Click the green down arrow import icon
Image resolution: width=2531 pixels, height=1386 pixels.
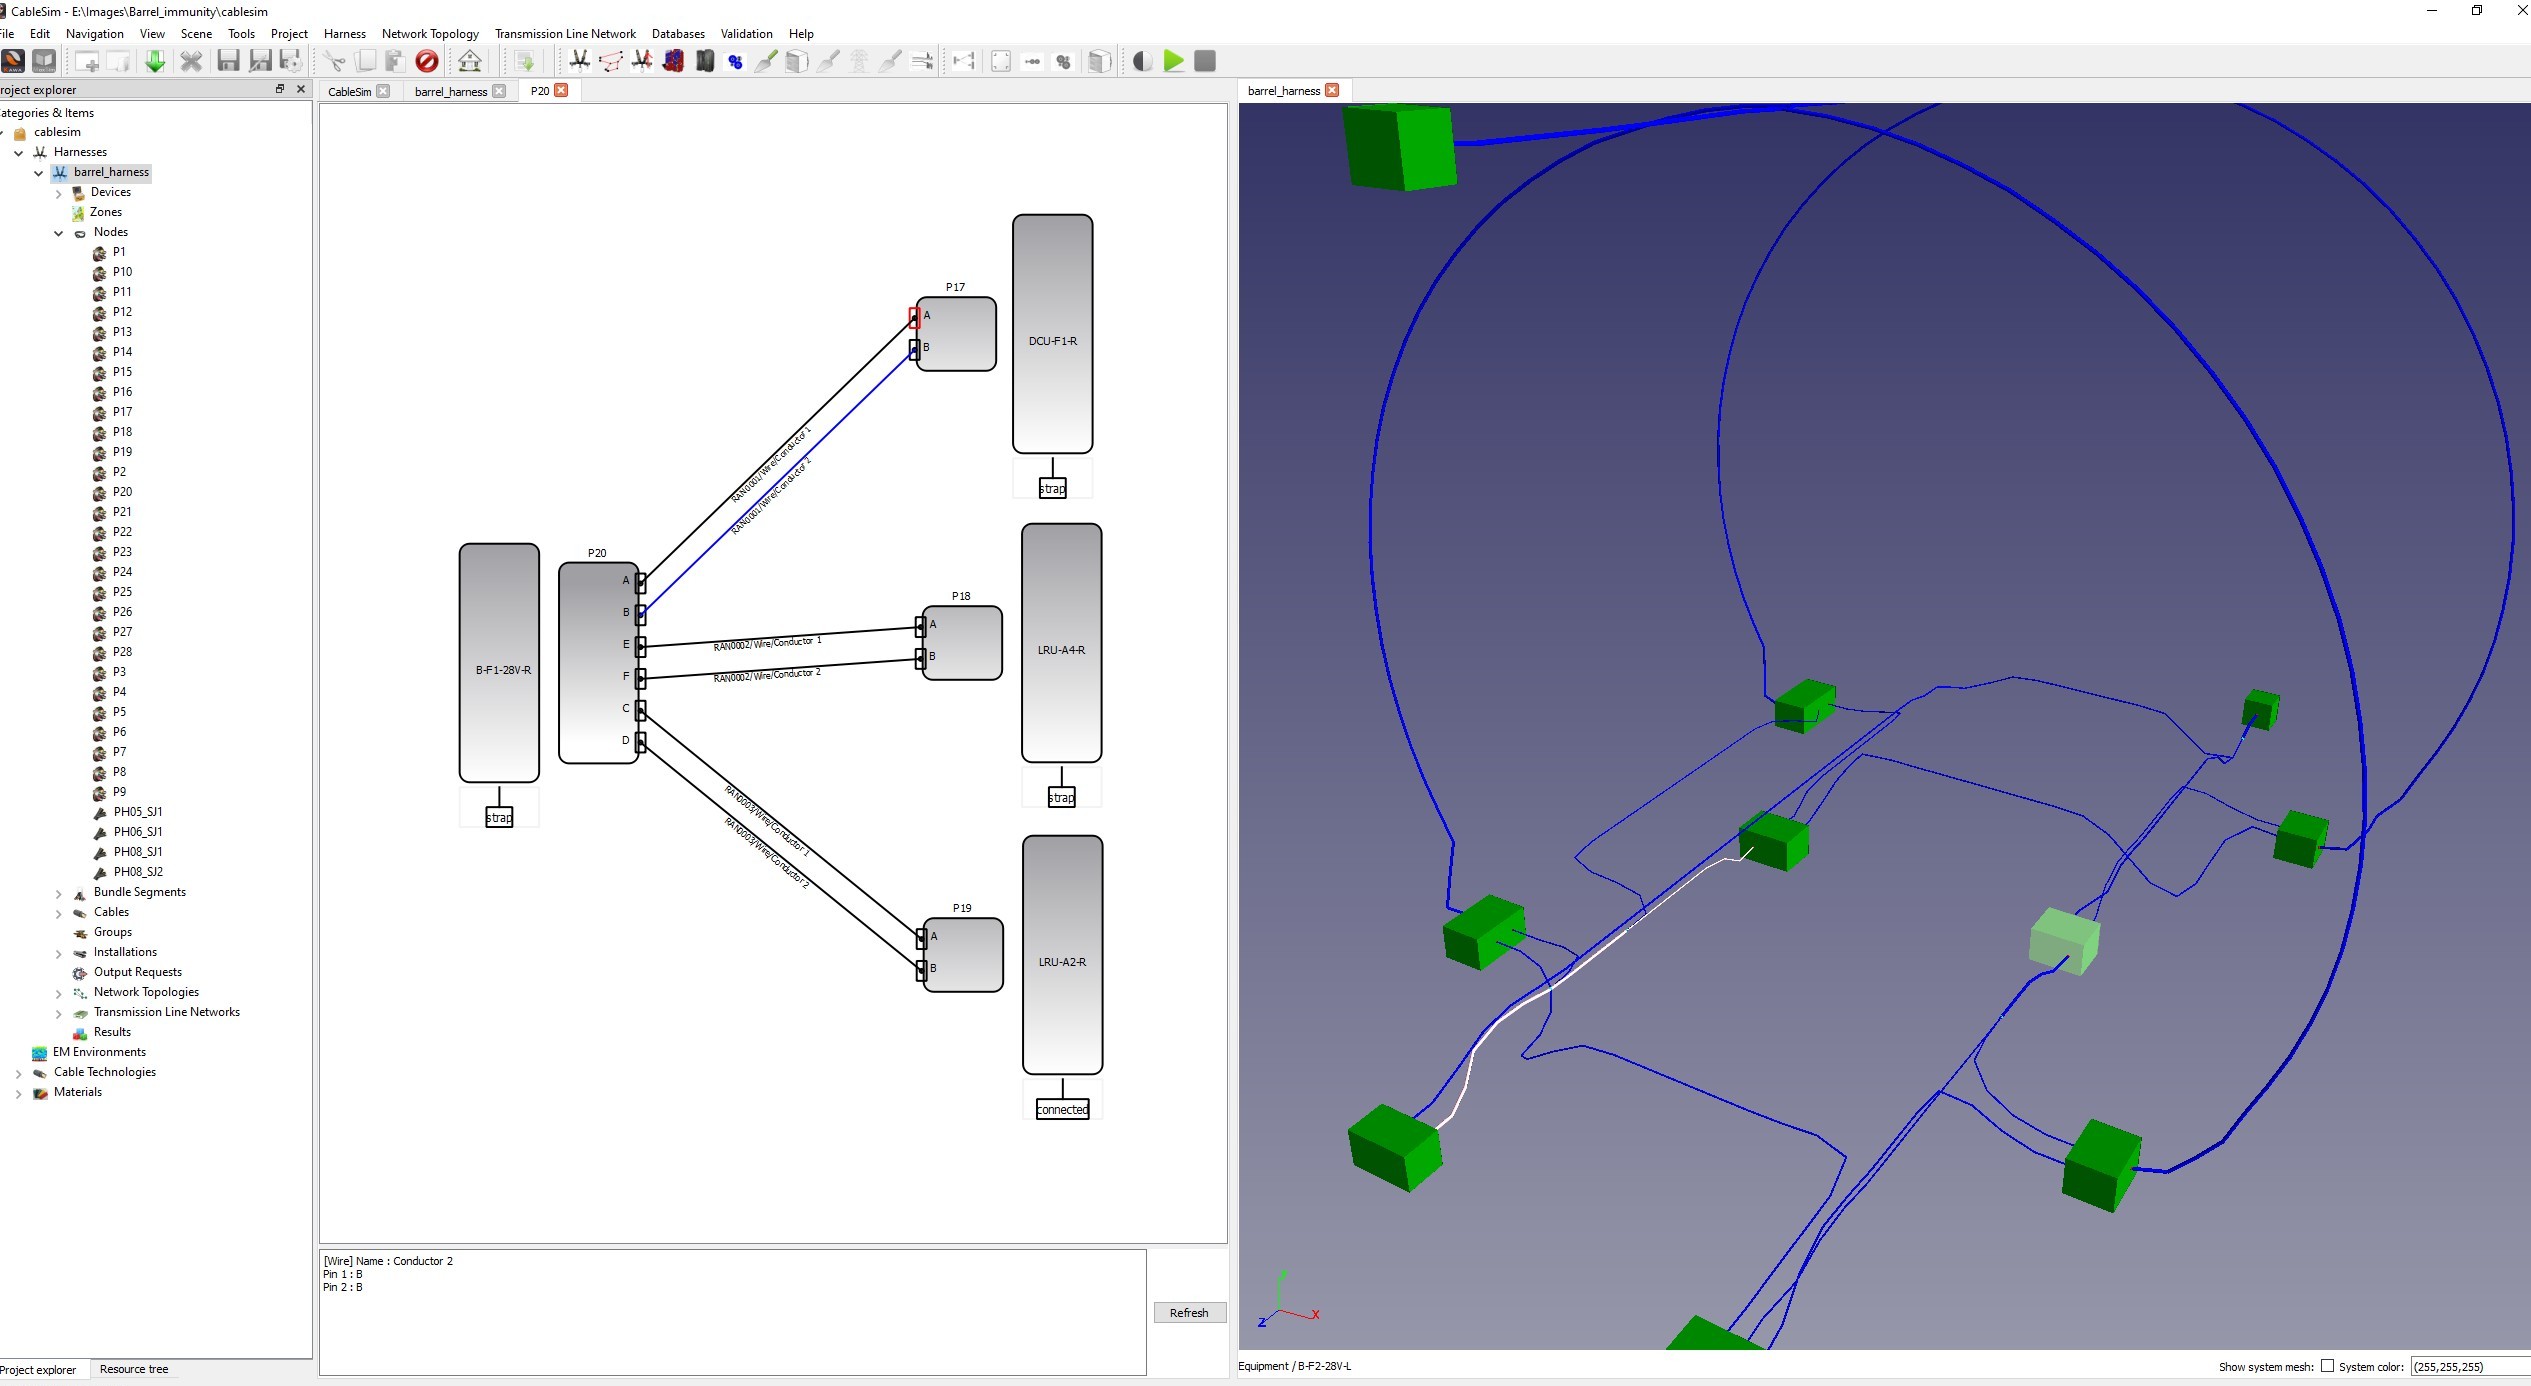point(155,61)
